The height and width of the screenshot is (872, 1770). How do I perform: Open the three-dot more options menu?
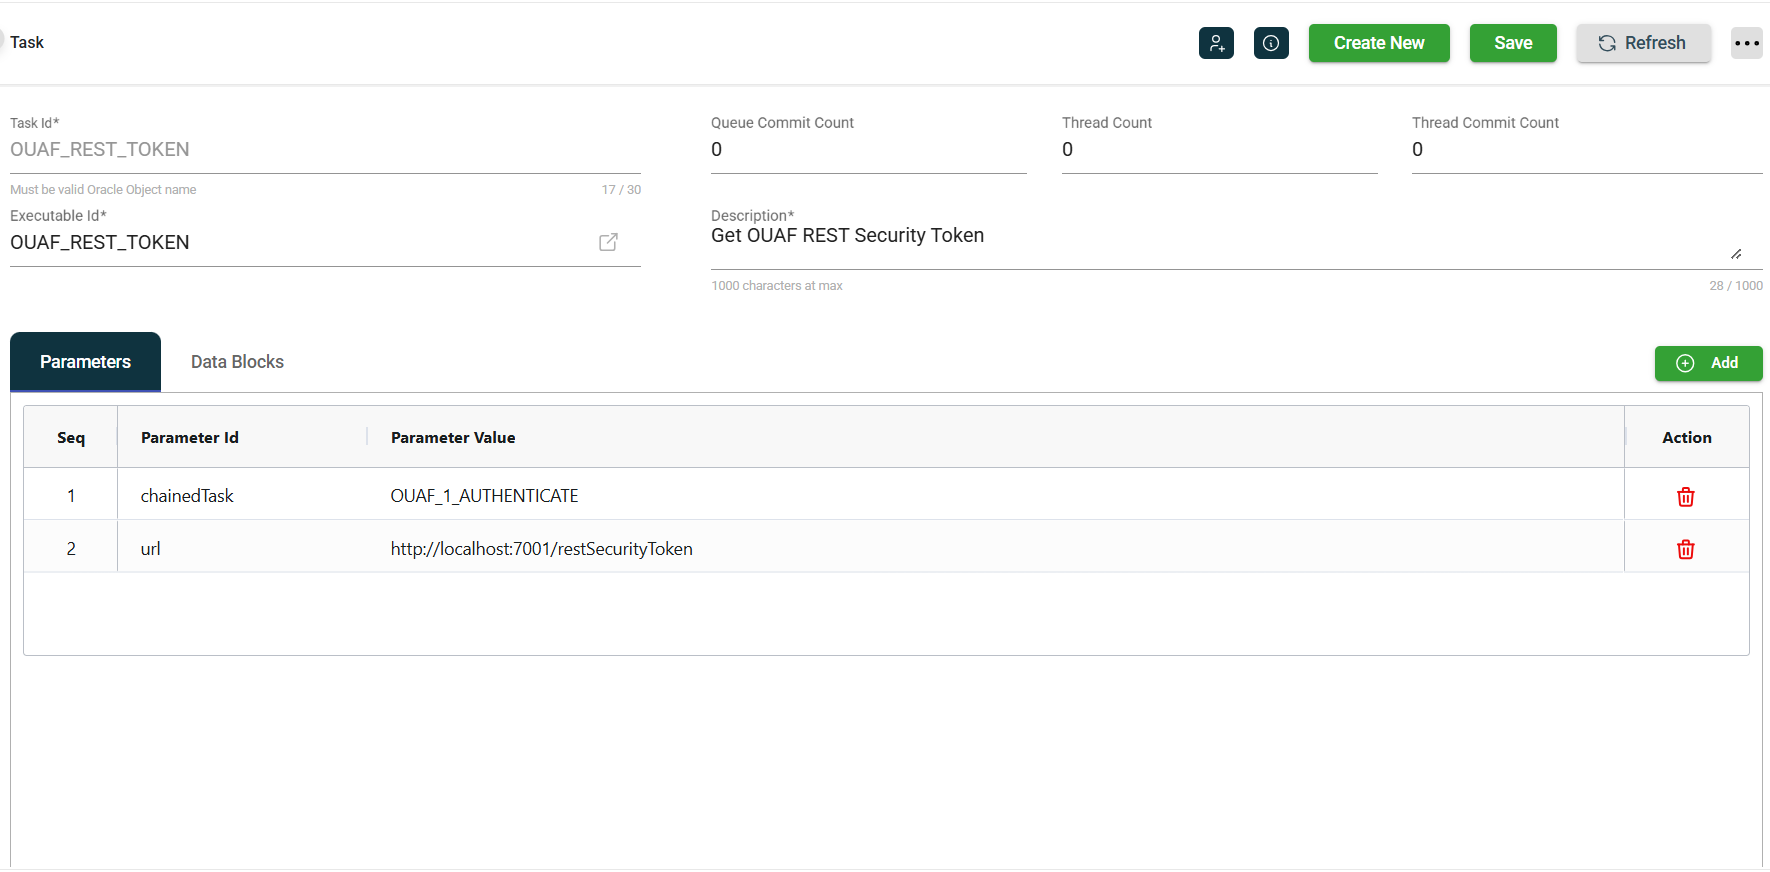1746,43
